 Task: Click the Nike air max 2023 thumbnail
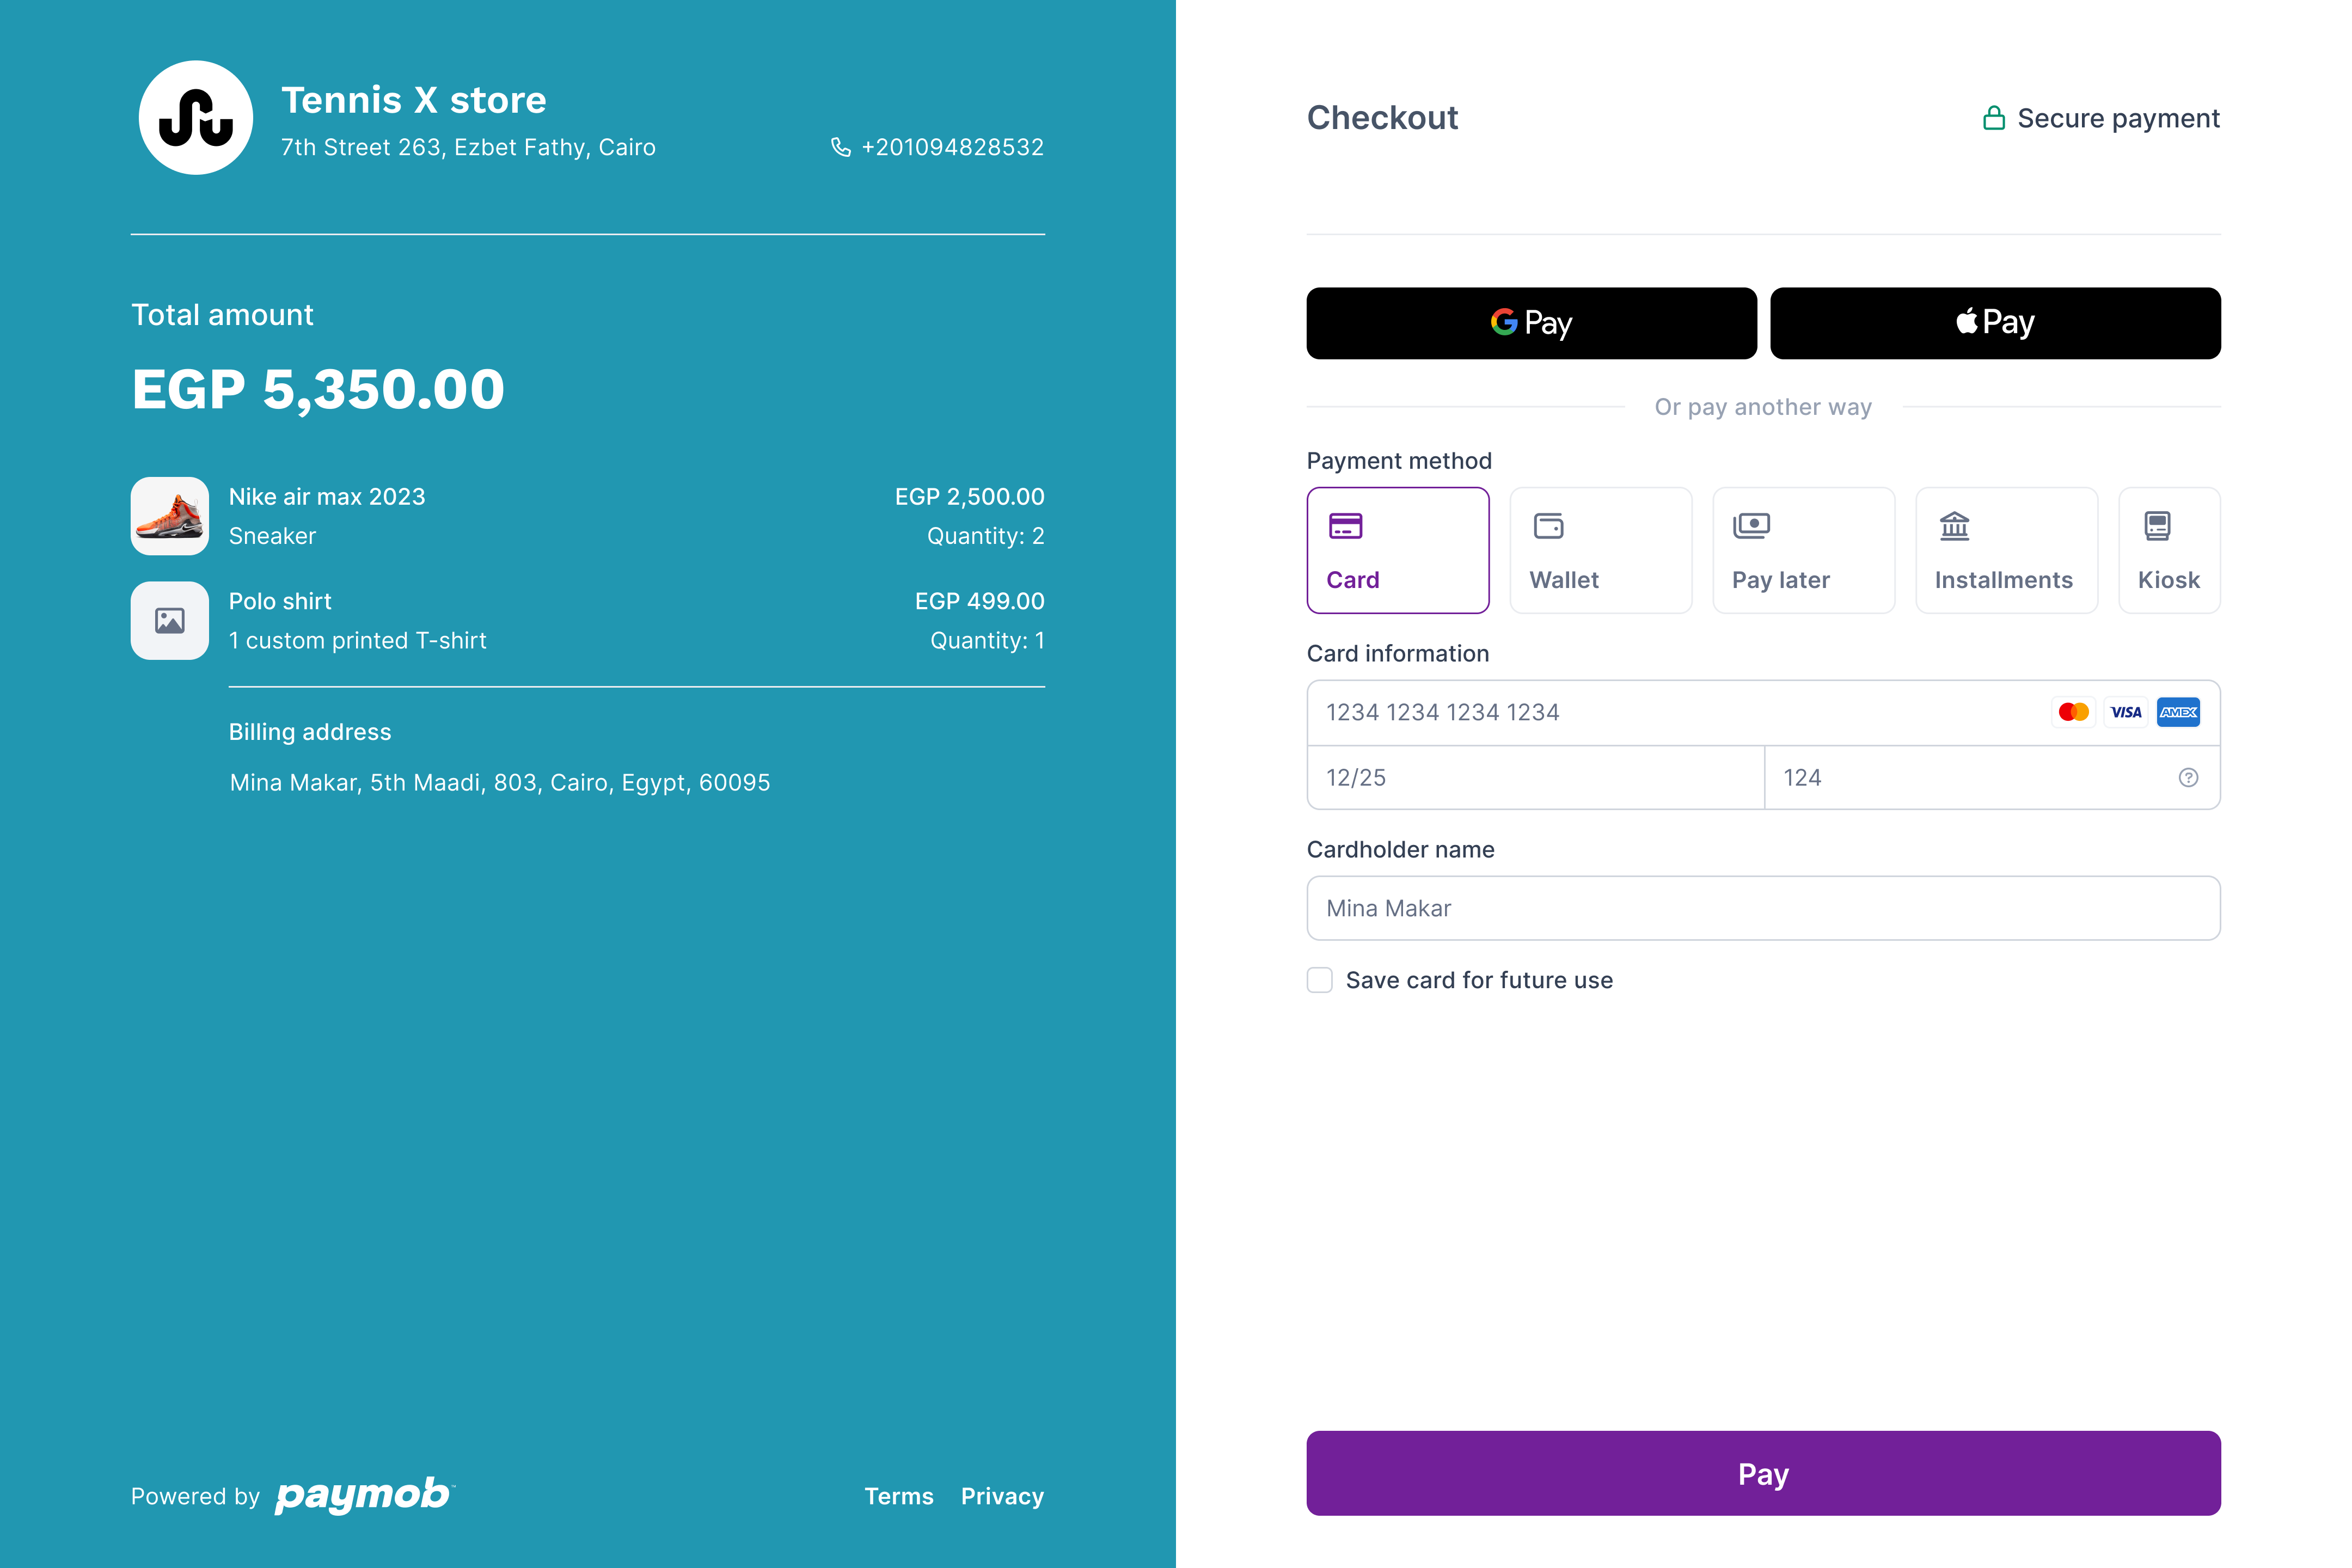pyautogui.click(x=169, y=516)
